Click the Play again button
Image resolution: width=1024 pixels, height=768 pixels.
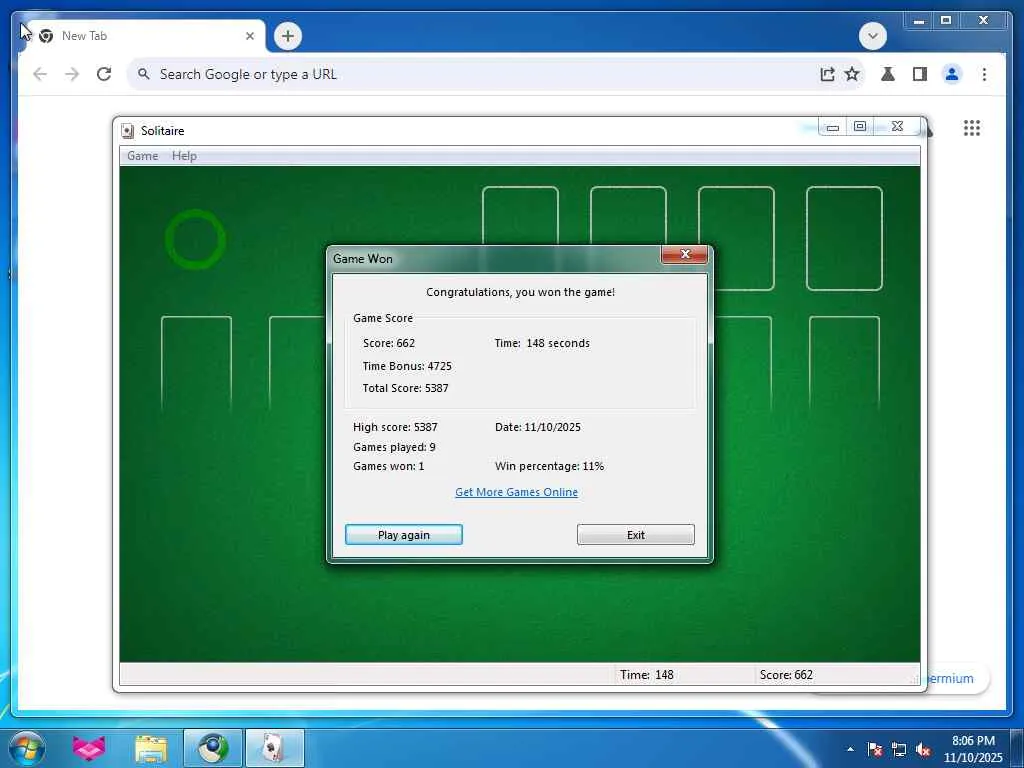click(x=404, y=535)
